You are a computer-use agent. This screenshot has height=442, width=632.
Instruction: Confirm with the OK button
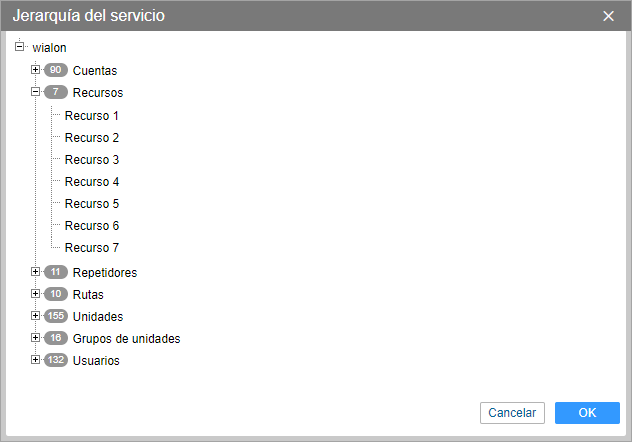click(x=587, y=413)
